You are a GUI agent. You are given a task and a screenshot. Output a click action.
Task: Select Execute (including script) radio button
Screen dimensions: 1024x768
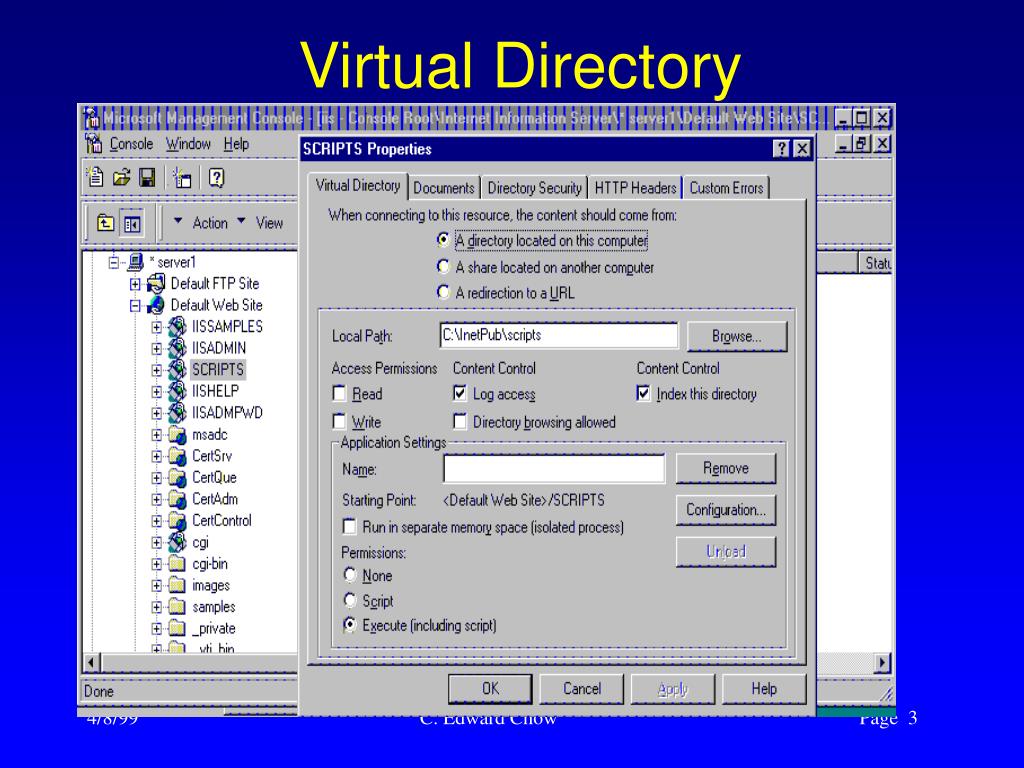tap(350, 625)
